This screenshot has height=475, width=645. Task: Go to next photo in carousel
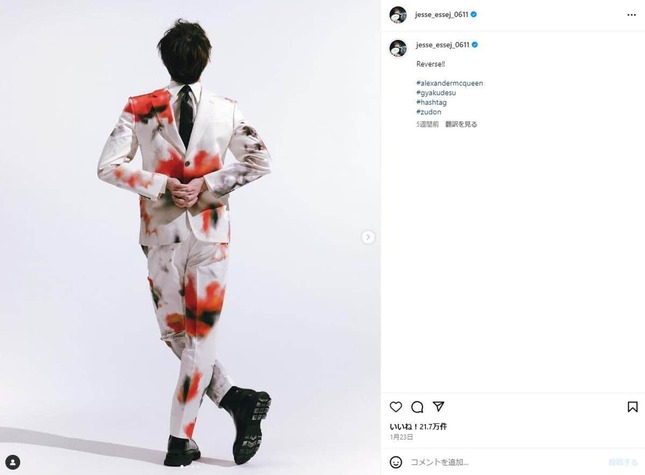368,237
